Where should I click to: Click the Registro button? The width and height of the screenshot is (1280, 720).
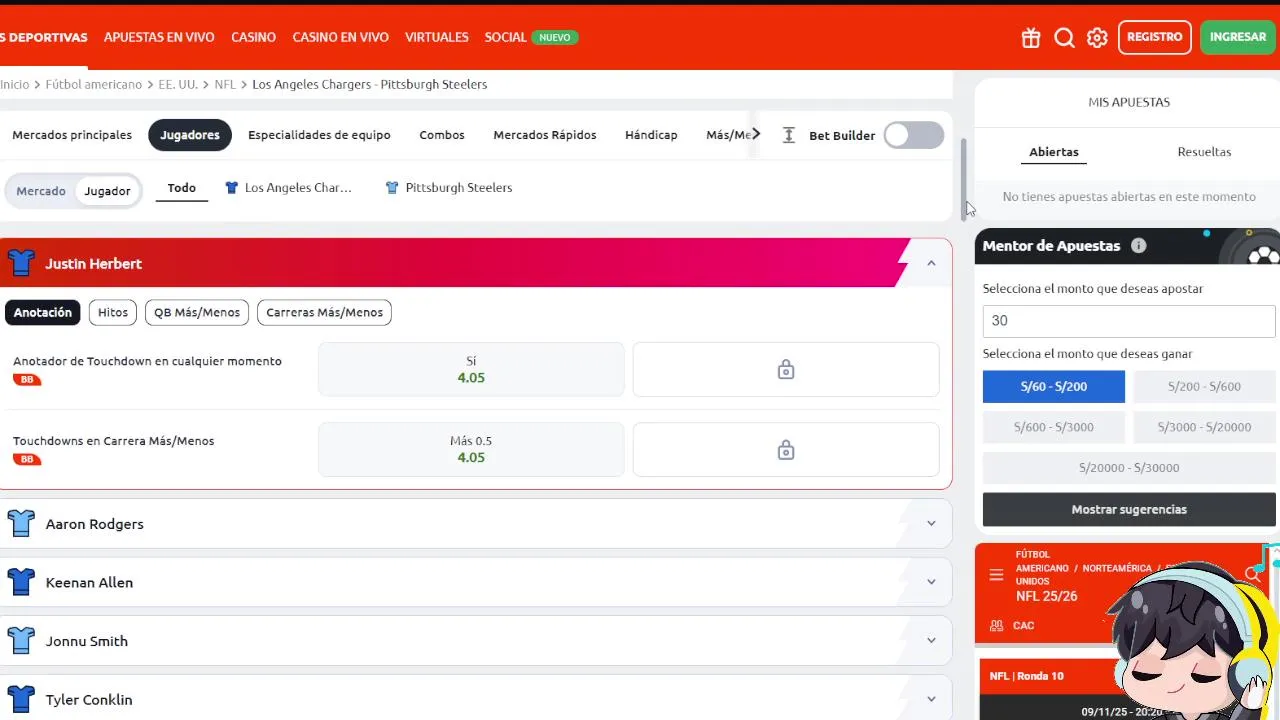1155,37
